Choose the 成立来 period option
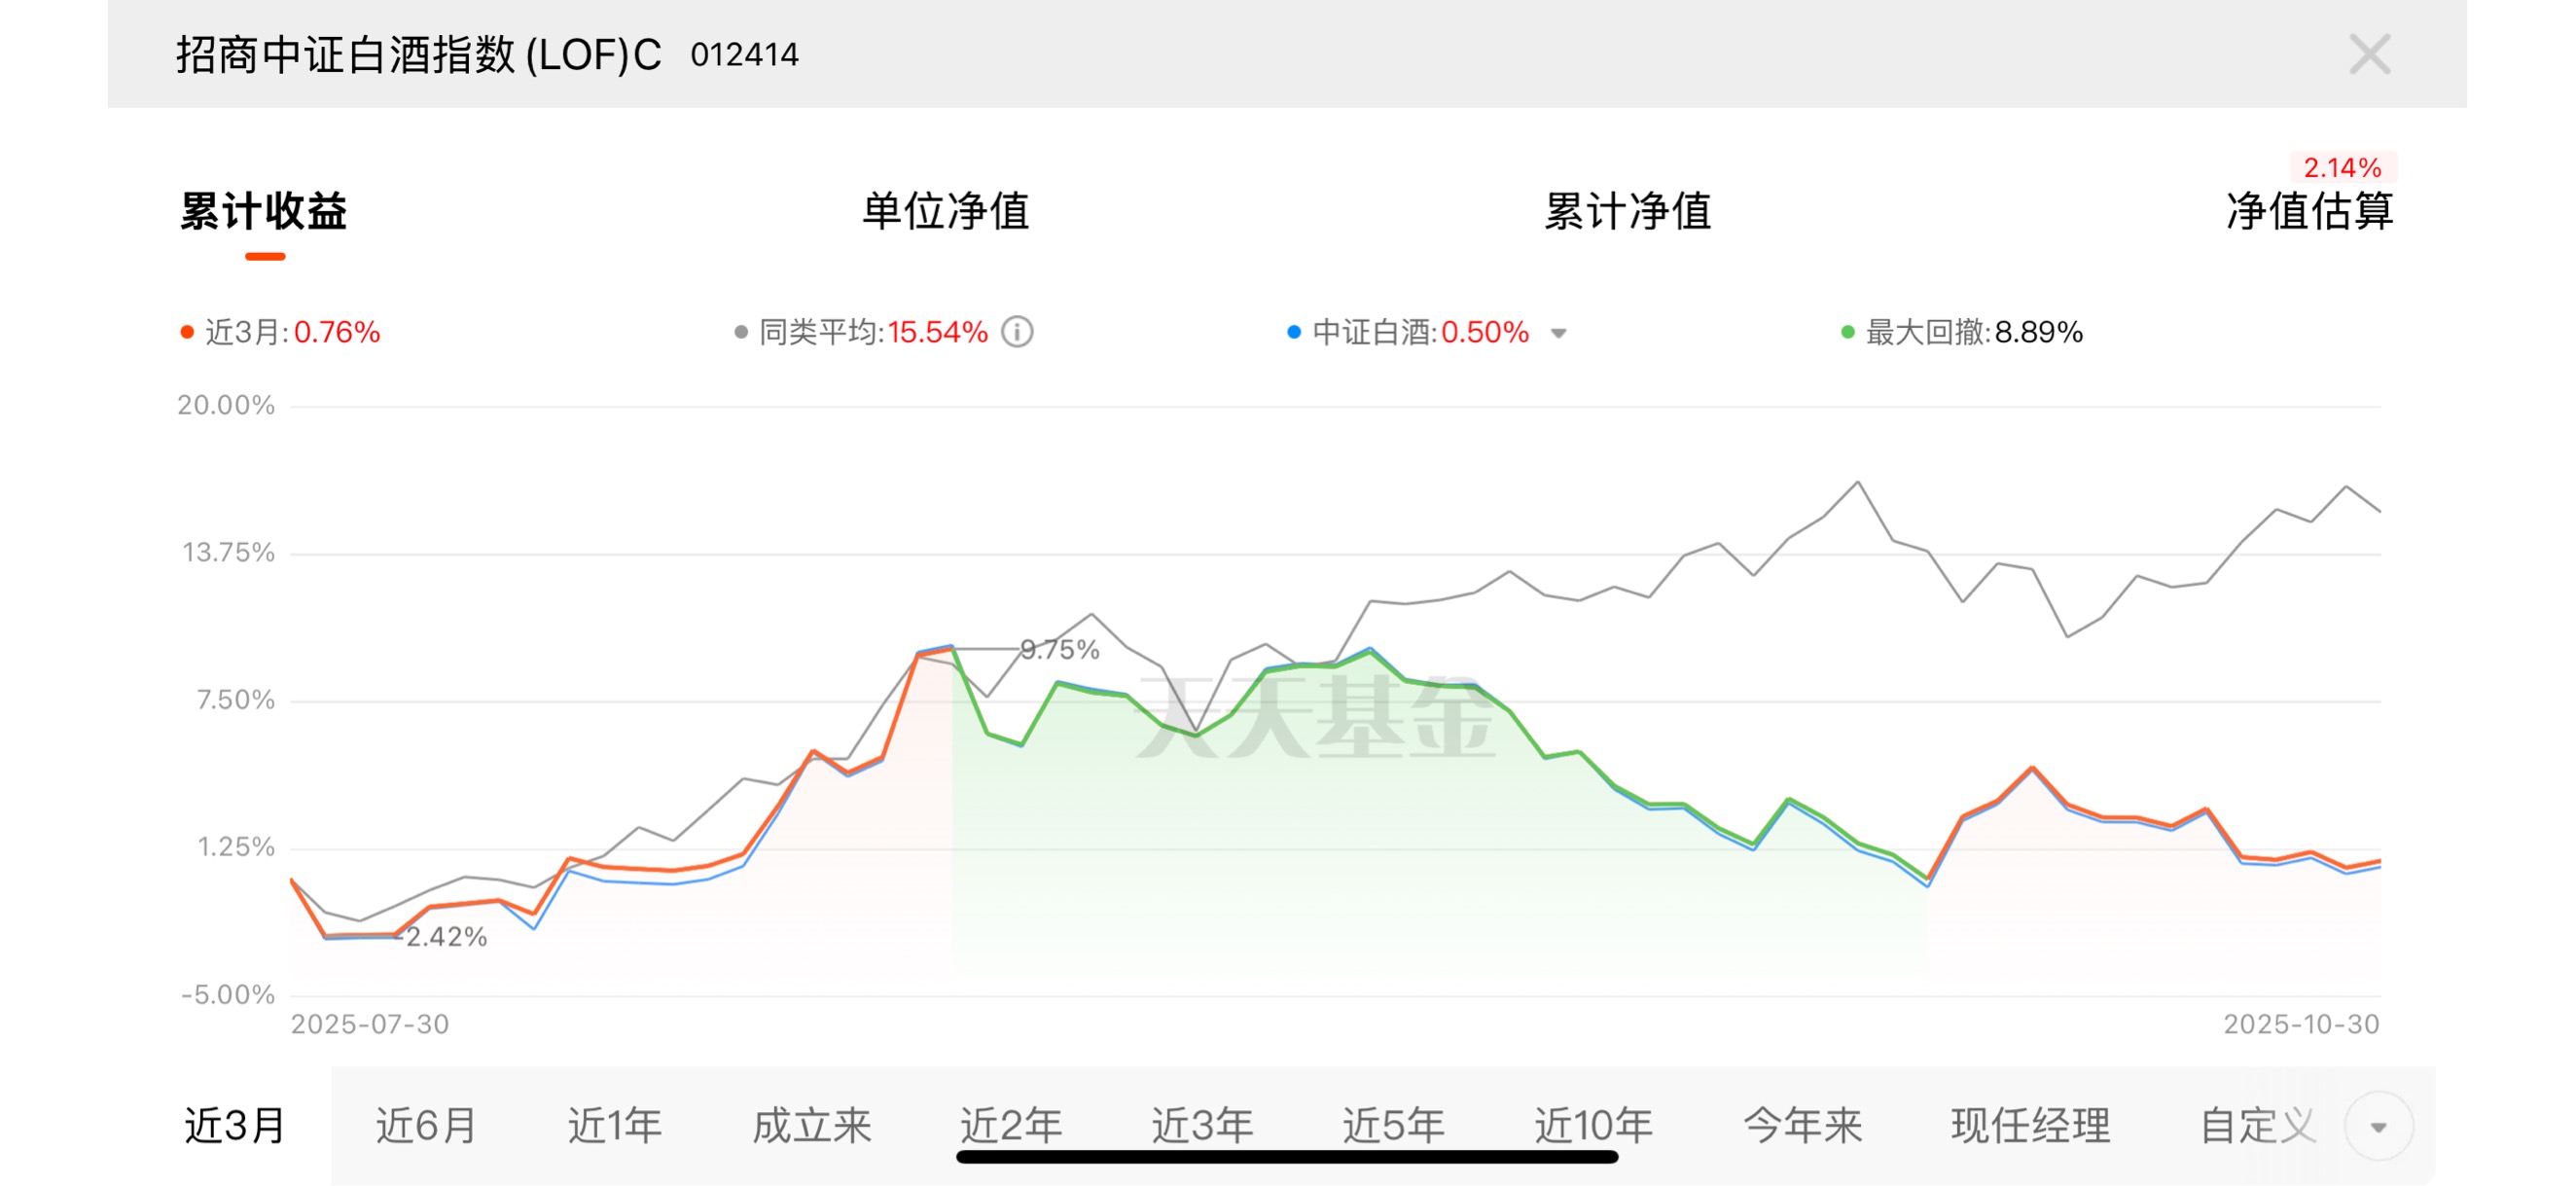This screenshot has width=2576, height=1186. [x=811, y=1126]
